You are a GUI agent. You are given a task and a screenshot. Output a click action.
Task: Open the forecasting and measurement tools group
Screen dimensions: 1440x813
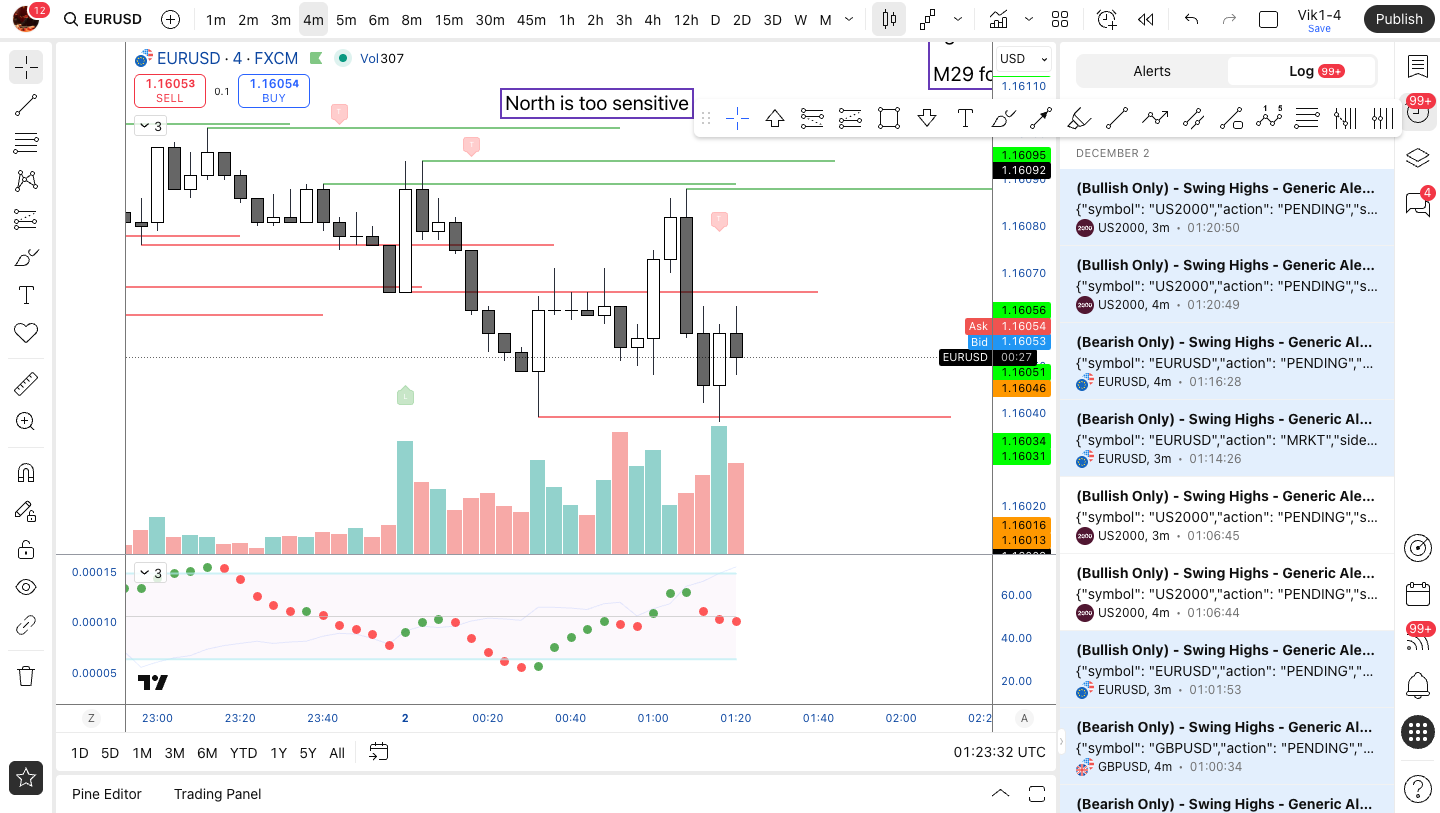coord(26,219)
